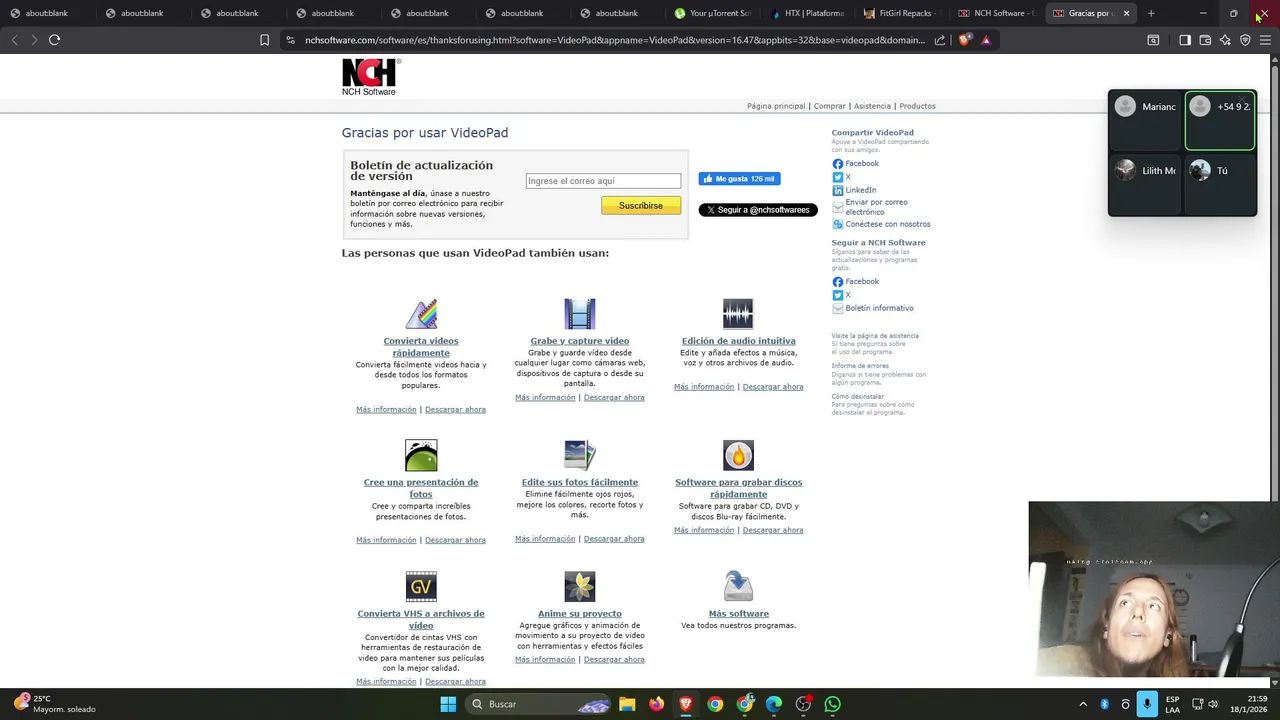Open Convierta vídeos rápidamente link
This screenshot has width=1280, height=720.
click(x=421, y=347)
